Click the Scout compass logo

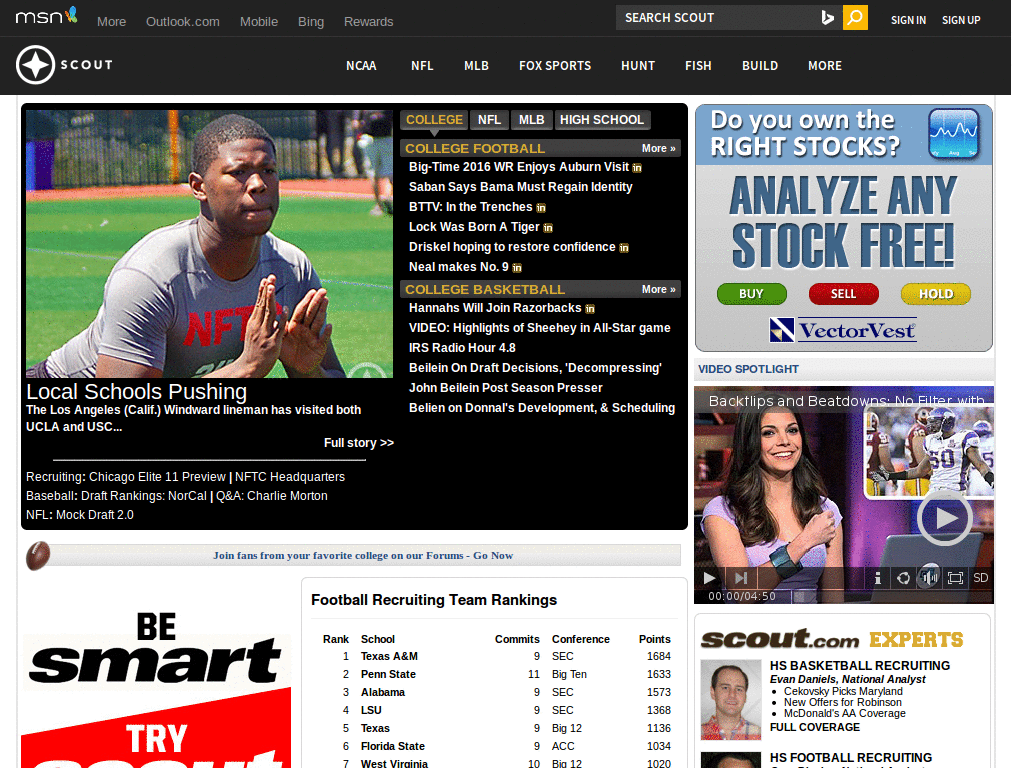click(35, 65)
